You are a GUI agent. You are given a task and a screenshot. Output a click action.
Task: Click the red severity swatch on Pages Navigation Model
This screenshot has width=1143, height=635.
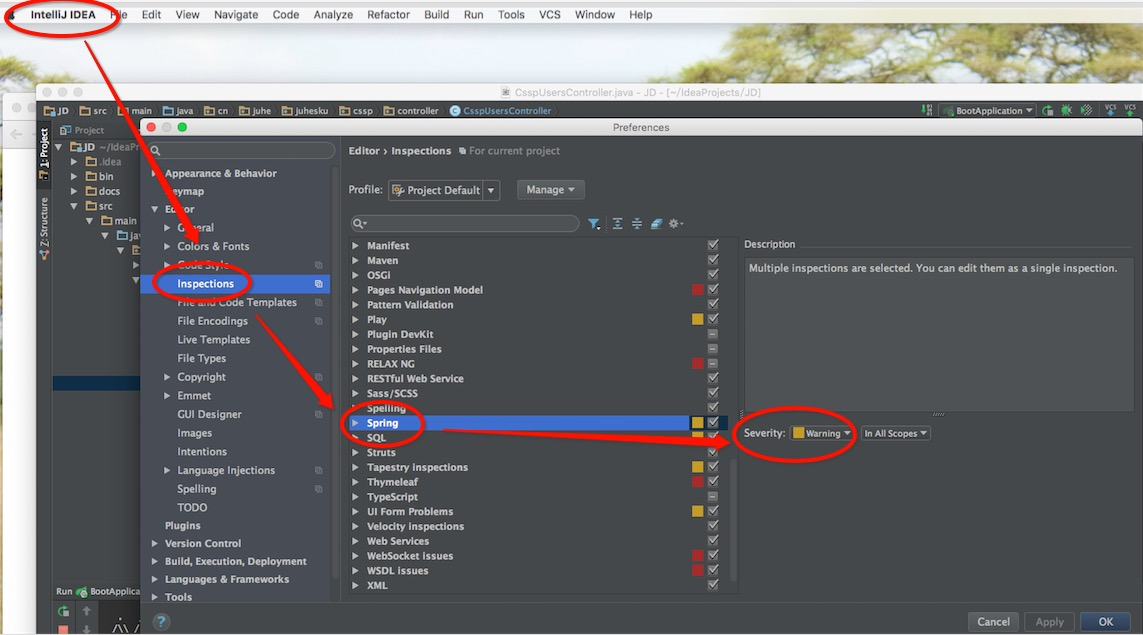tap(698, 289)
